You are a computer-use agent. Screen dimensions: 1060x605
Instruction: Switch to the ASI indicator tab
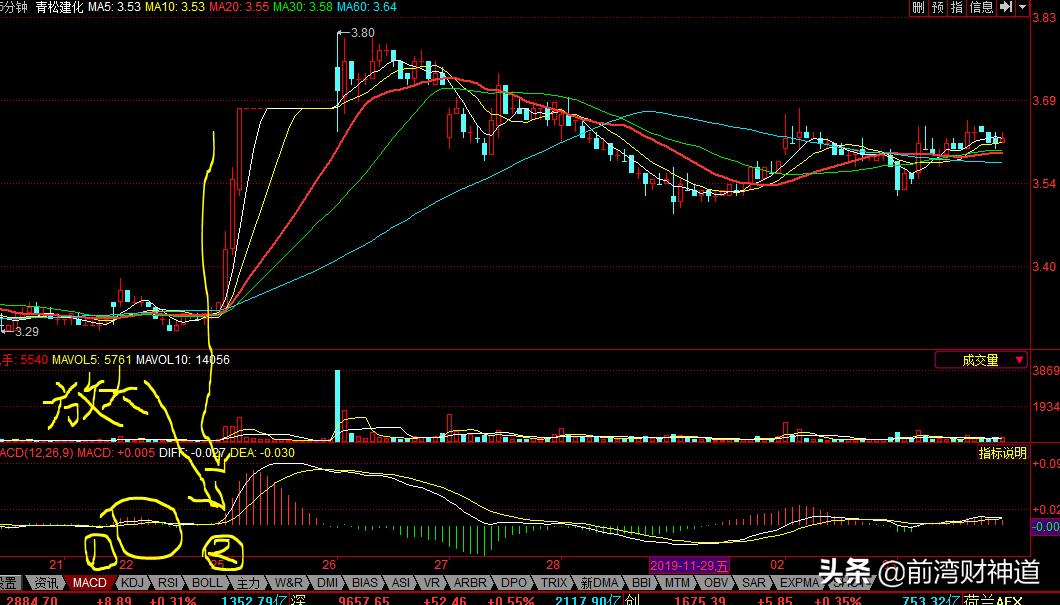401,582
